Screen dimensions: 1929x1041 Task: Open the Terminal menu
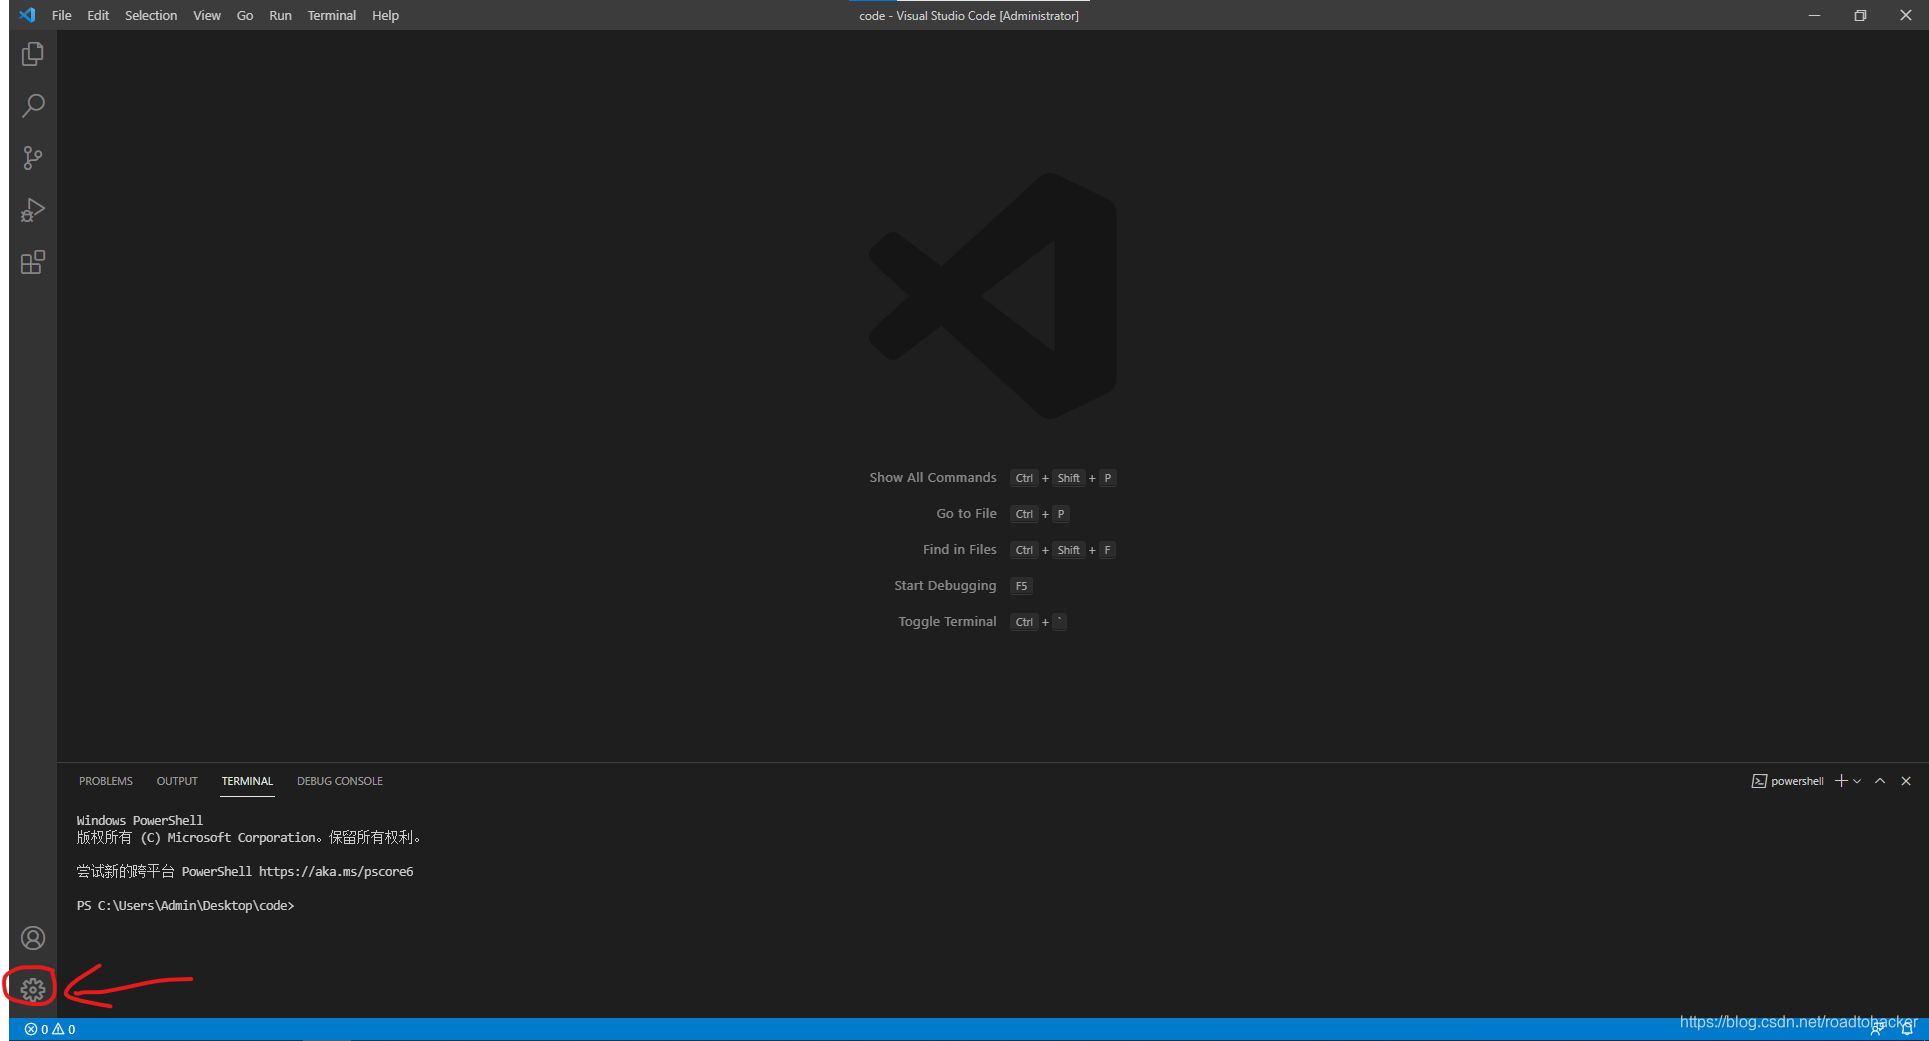pos(332,15)
